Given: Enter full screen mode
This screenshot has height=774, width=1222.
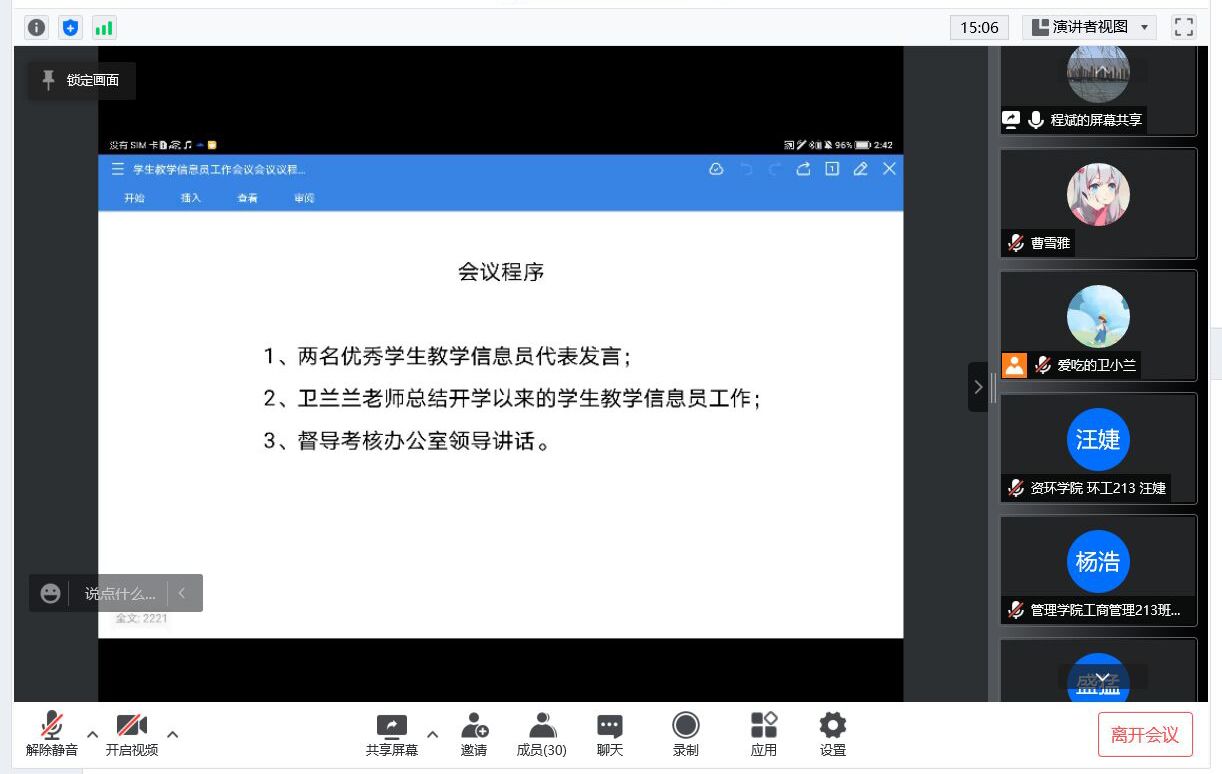Looking at the screenshot, I should click(1184, 27).
